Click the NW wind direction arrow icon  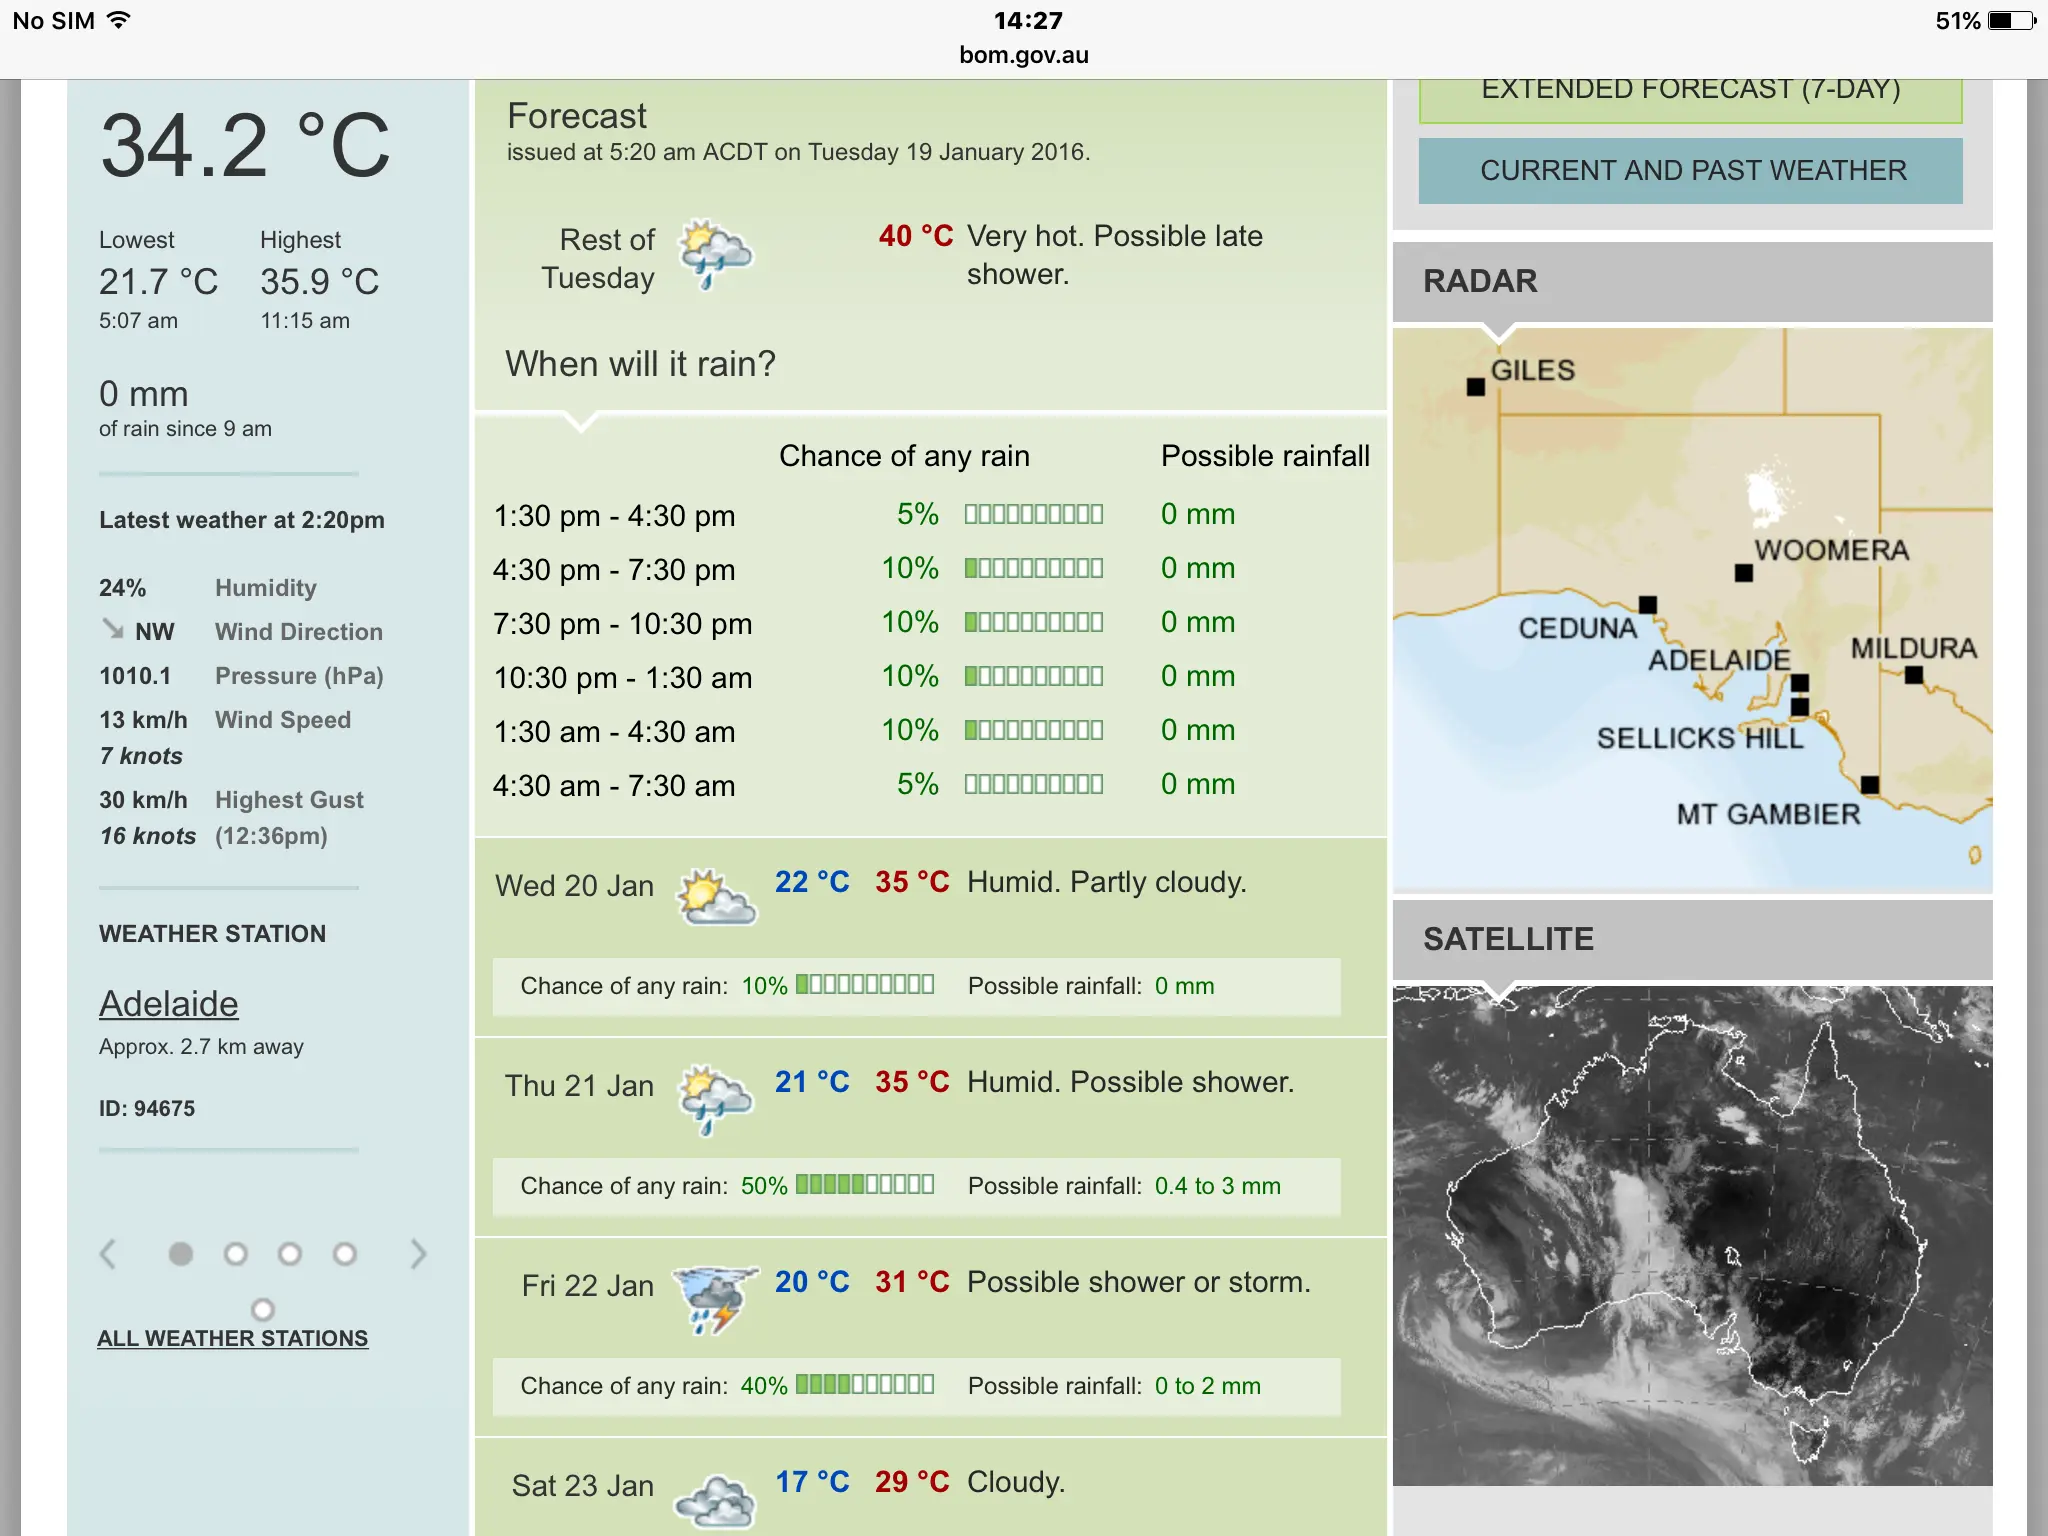point(112,629)
